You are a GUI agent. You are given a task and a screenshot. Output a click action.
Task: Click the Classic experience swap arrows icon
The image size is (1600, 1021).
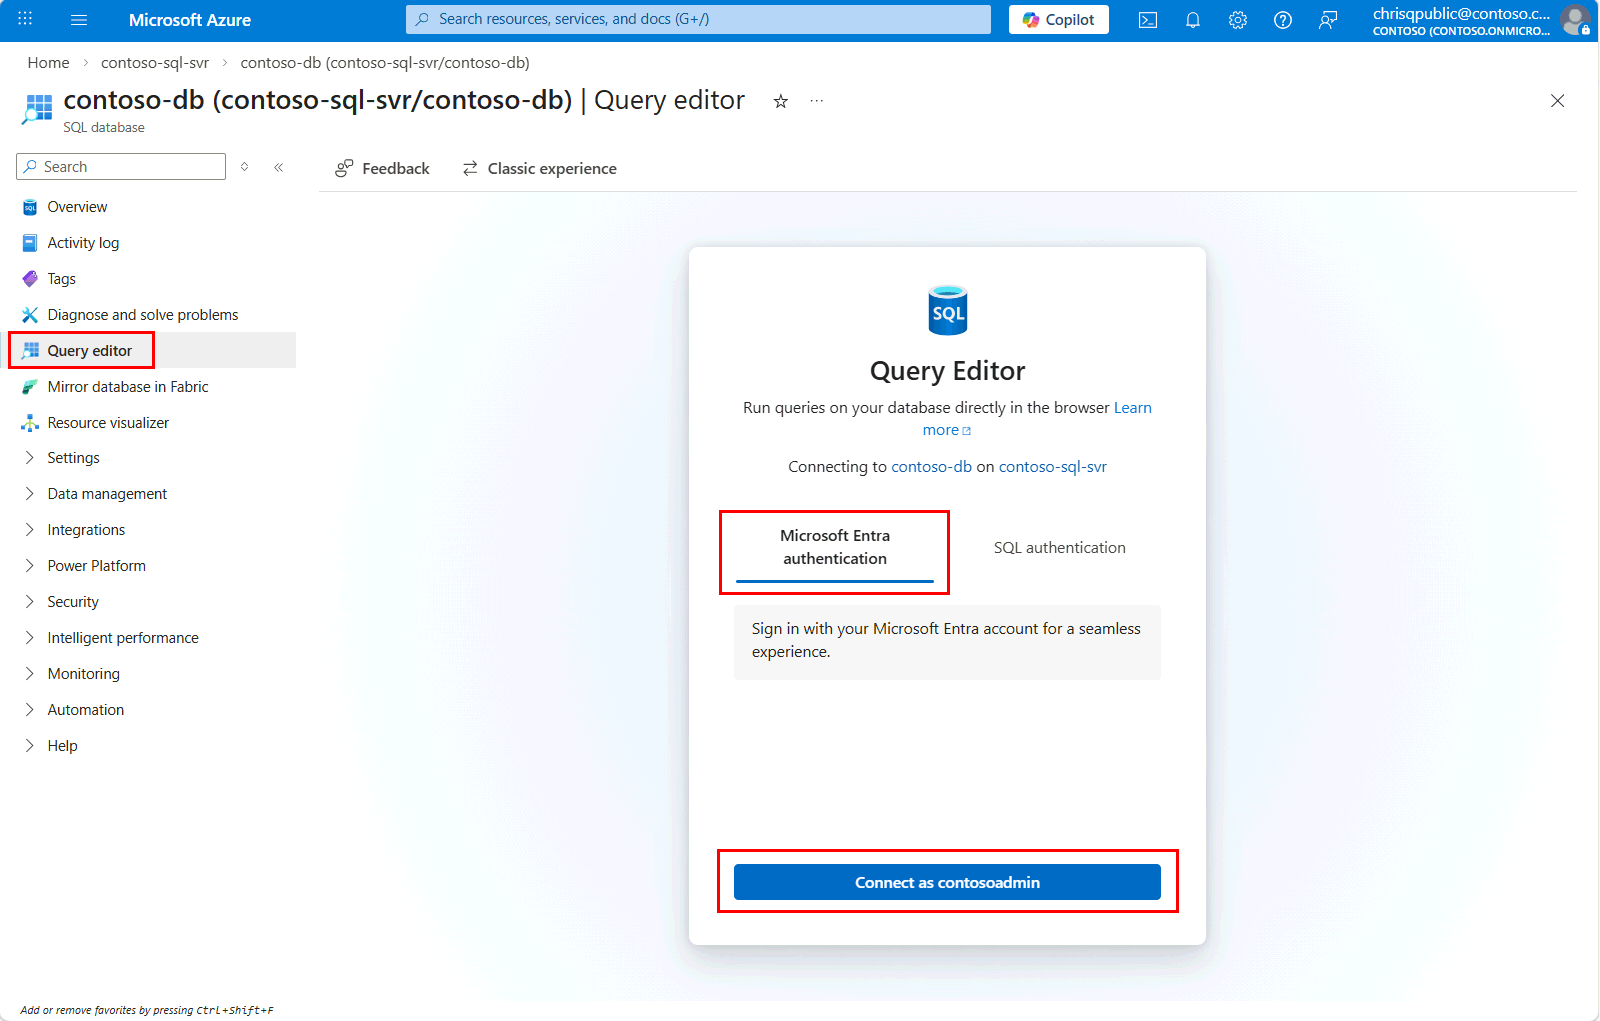[470, 168]
